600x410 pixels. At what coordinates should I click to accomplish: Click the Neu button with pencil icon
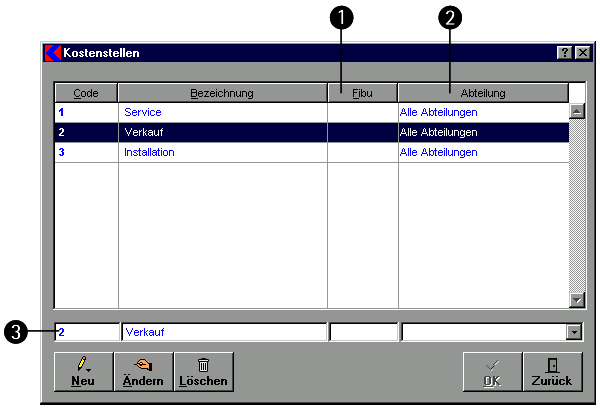coord(83,371)
